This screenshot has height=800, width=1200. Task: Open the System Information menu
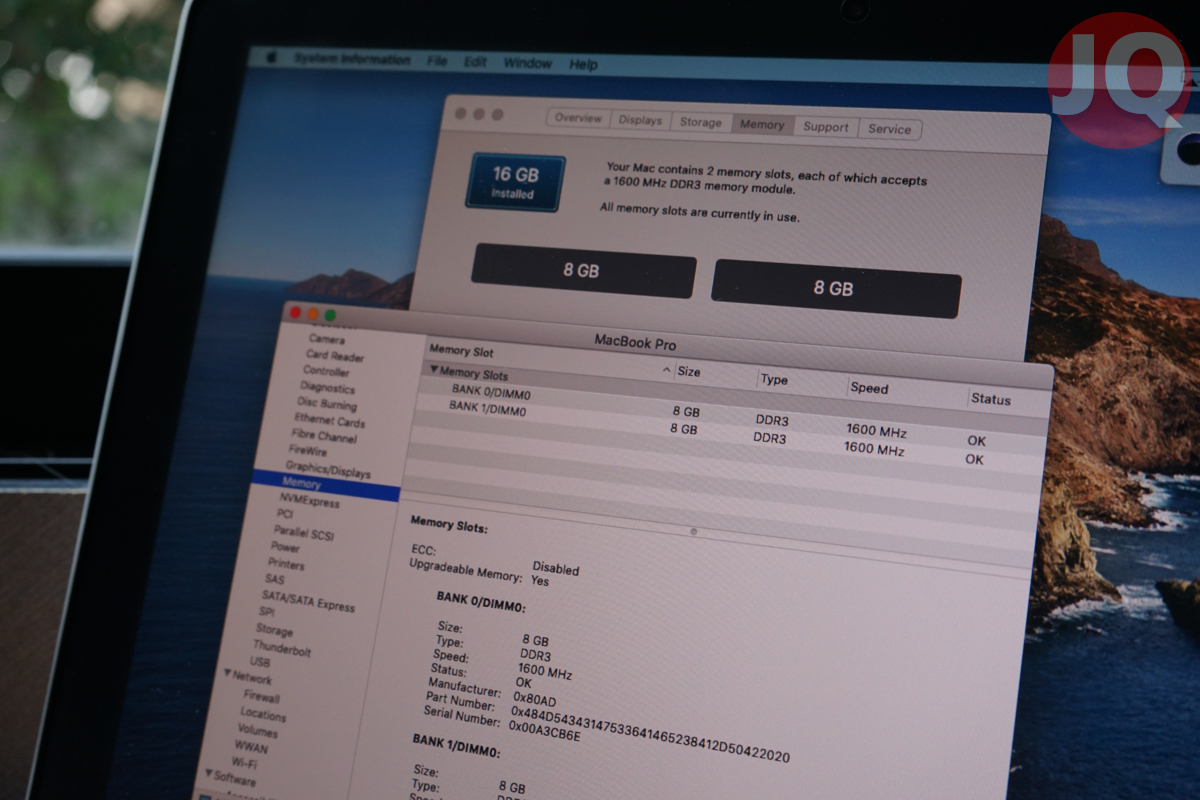pyautogui.click(x=352, y=59)
